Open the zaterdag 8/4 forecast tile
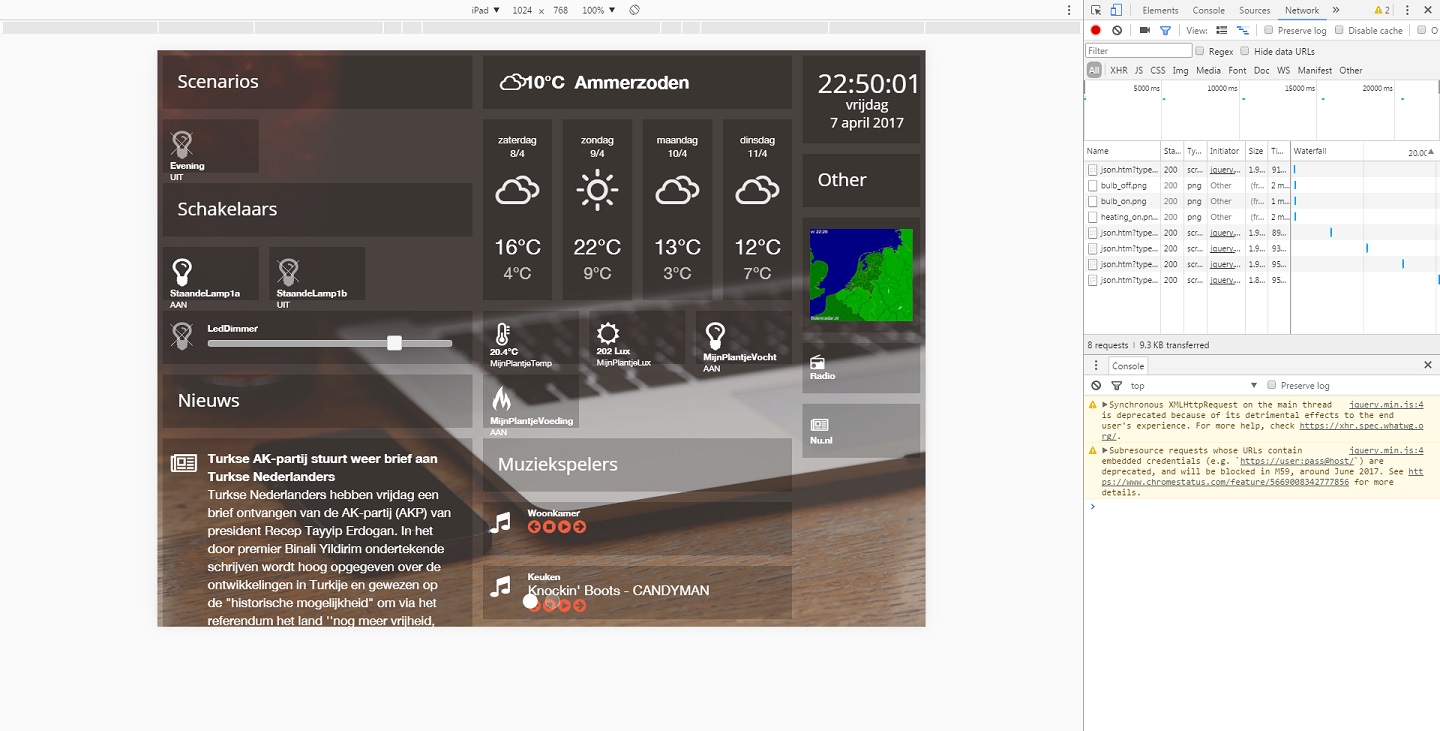The image size is (1440, 731). pyautogui.click(x=517, y=210)
